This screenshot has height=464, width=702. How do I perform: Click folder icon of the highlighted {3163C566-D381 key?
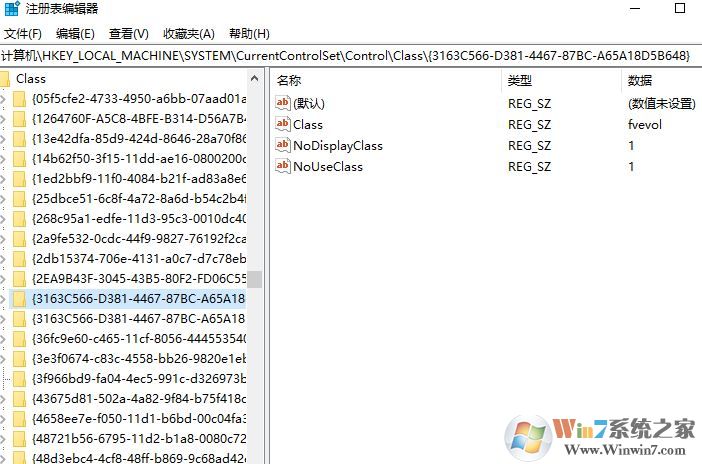pos(19,299)
